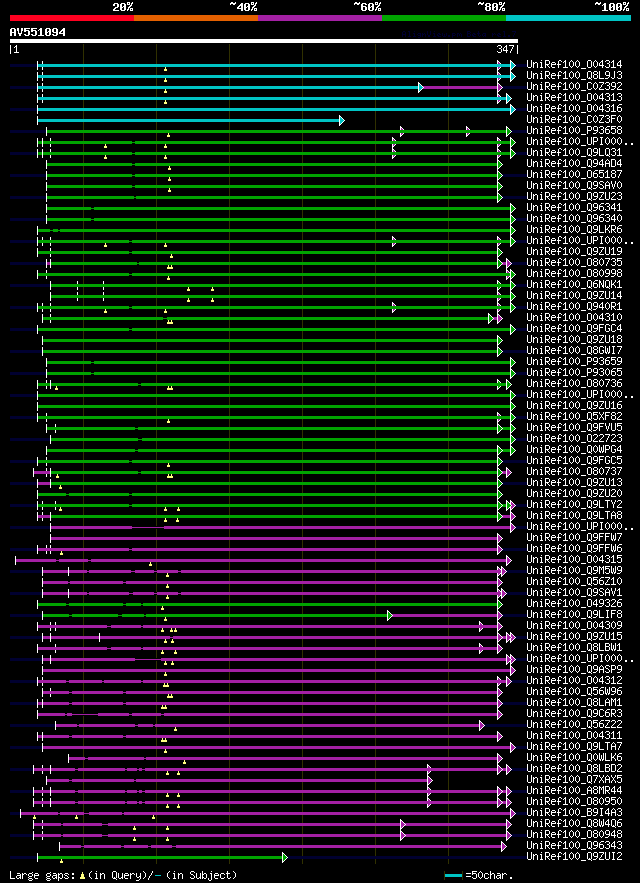Select the UniRef100_Q9LTY2 label
640x883 pixels.
574,505
